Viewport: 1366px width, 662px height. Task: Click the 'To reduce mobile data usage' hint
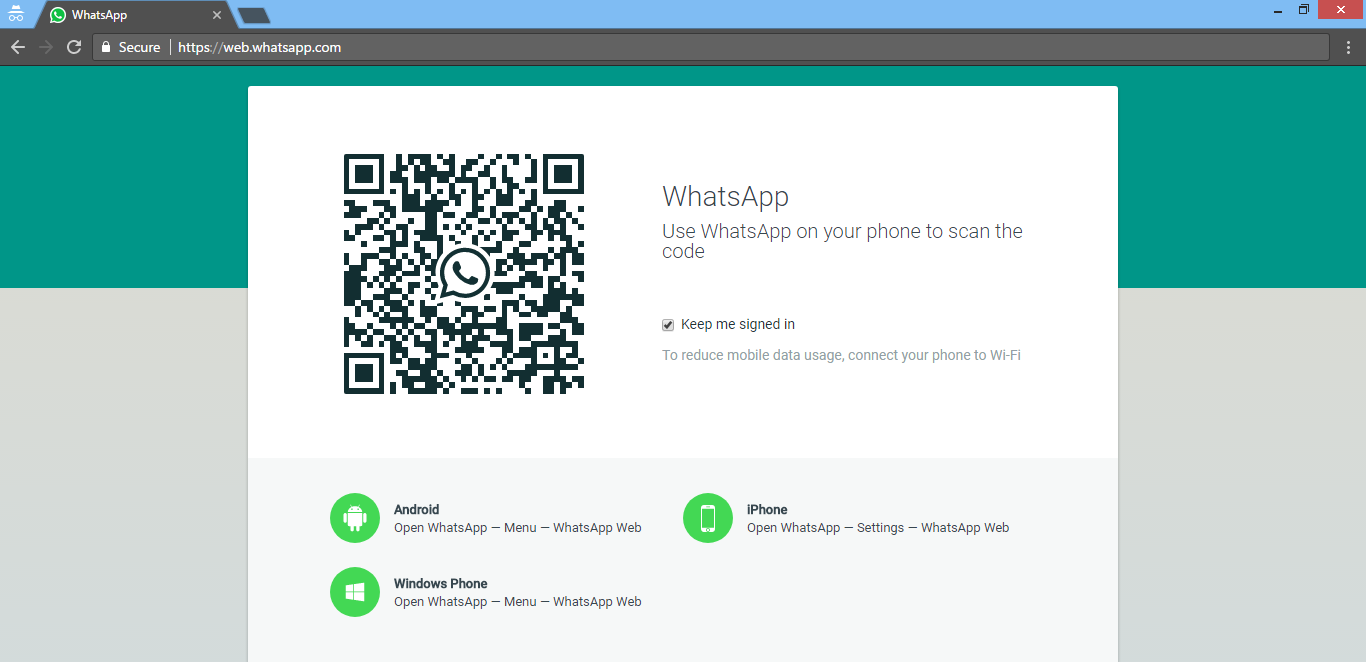coord(841,355)
